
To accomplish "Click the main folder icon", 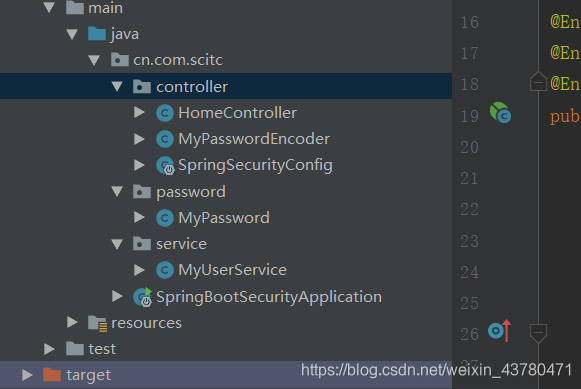I will click(75, 7).
